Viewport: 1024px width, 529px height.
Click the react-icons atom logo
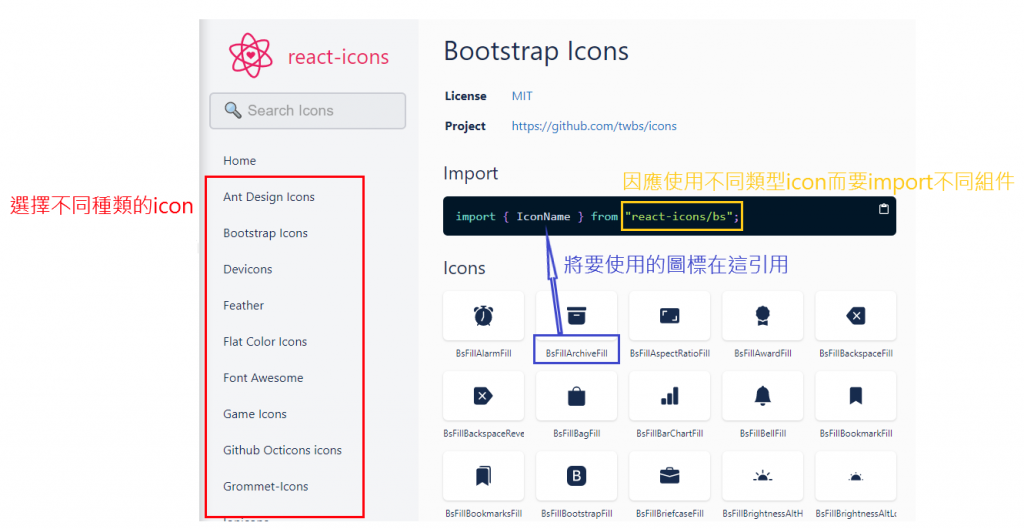click(250, 56)
